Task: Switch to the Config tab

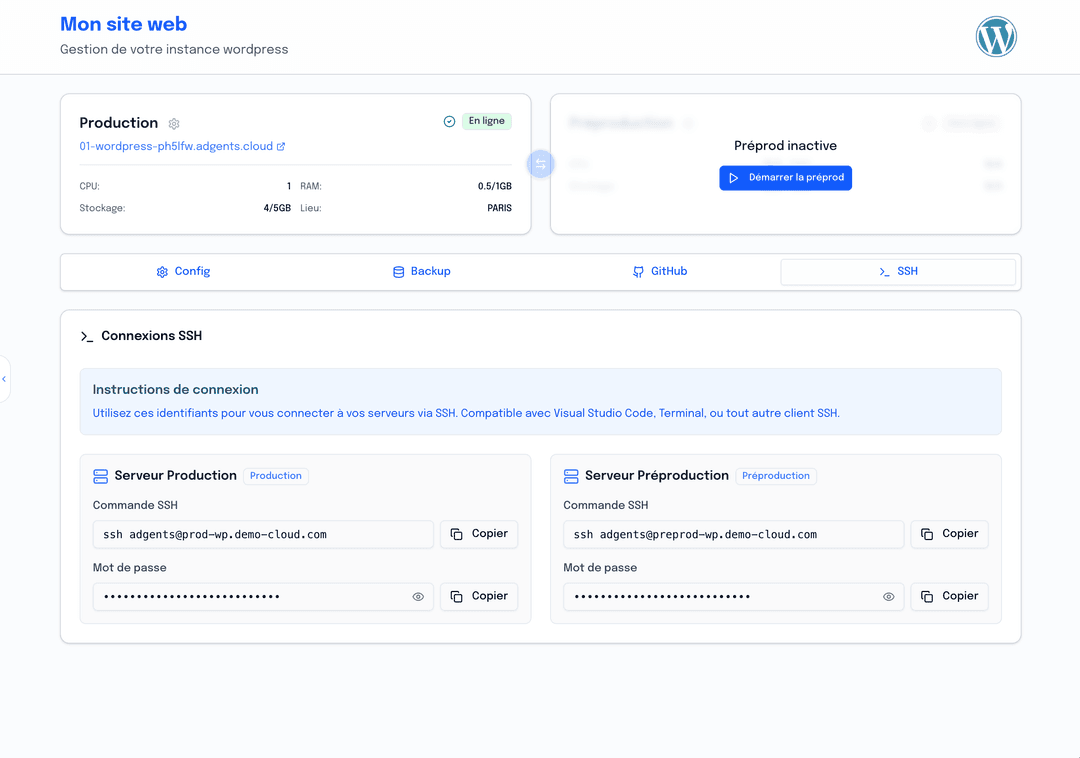Action: (183, 272)
